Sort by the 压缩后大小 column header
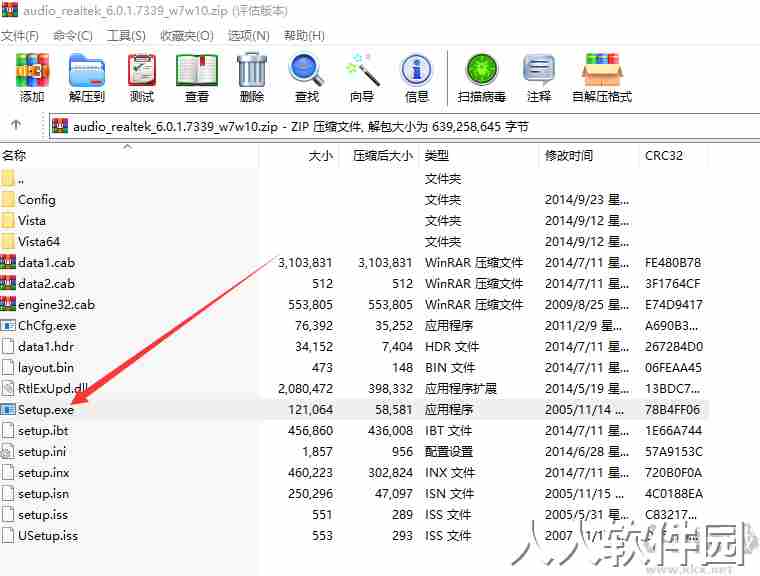Screen dimensions: 760x576 (382, 156)
